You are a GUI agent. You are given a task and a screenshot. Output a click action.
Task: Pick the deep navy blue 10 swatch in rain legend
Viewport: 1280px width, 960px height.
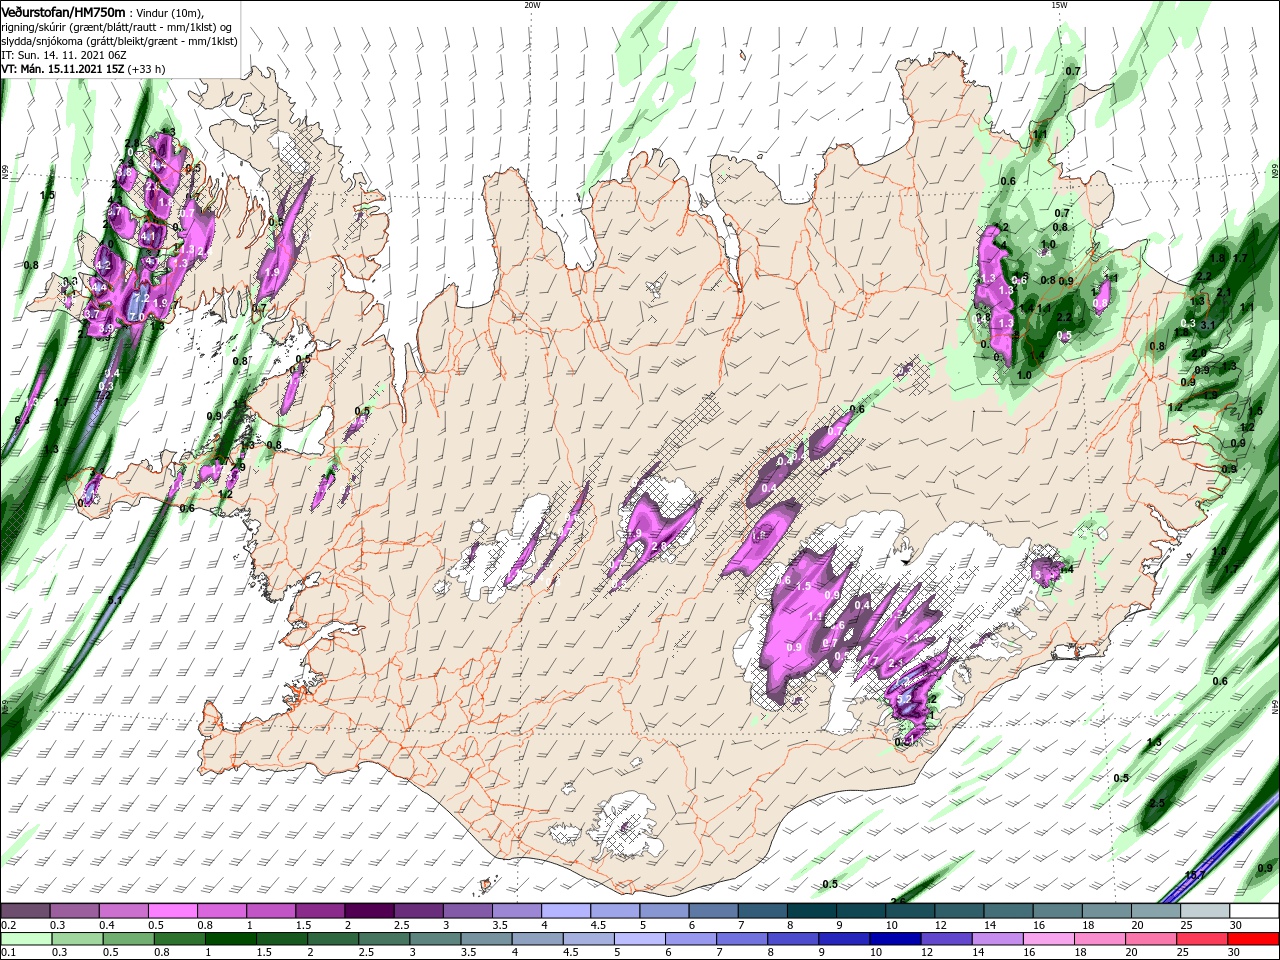tap(895, 939)
